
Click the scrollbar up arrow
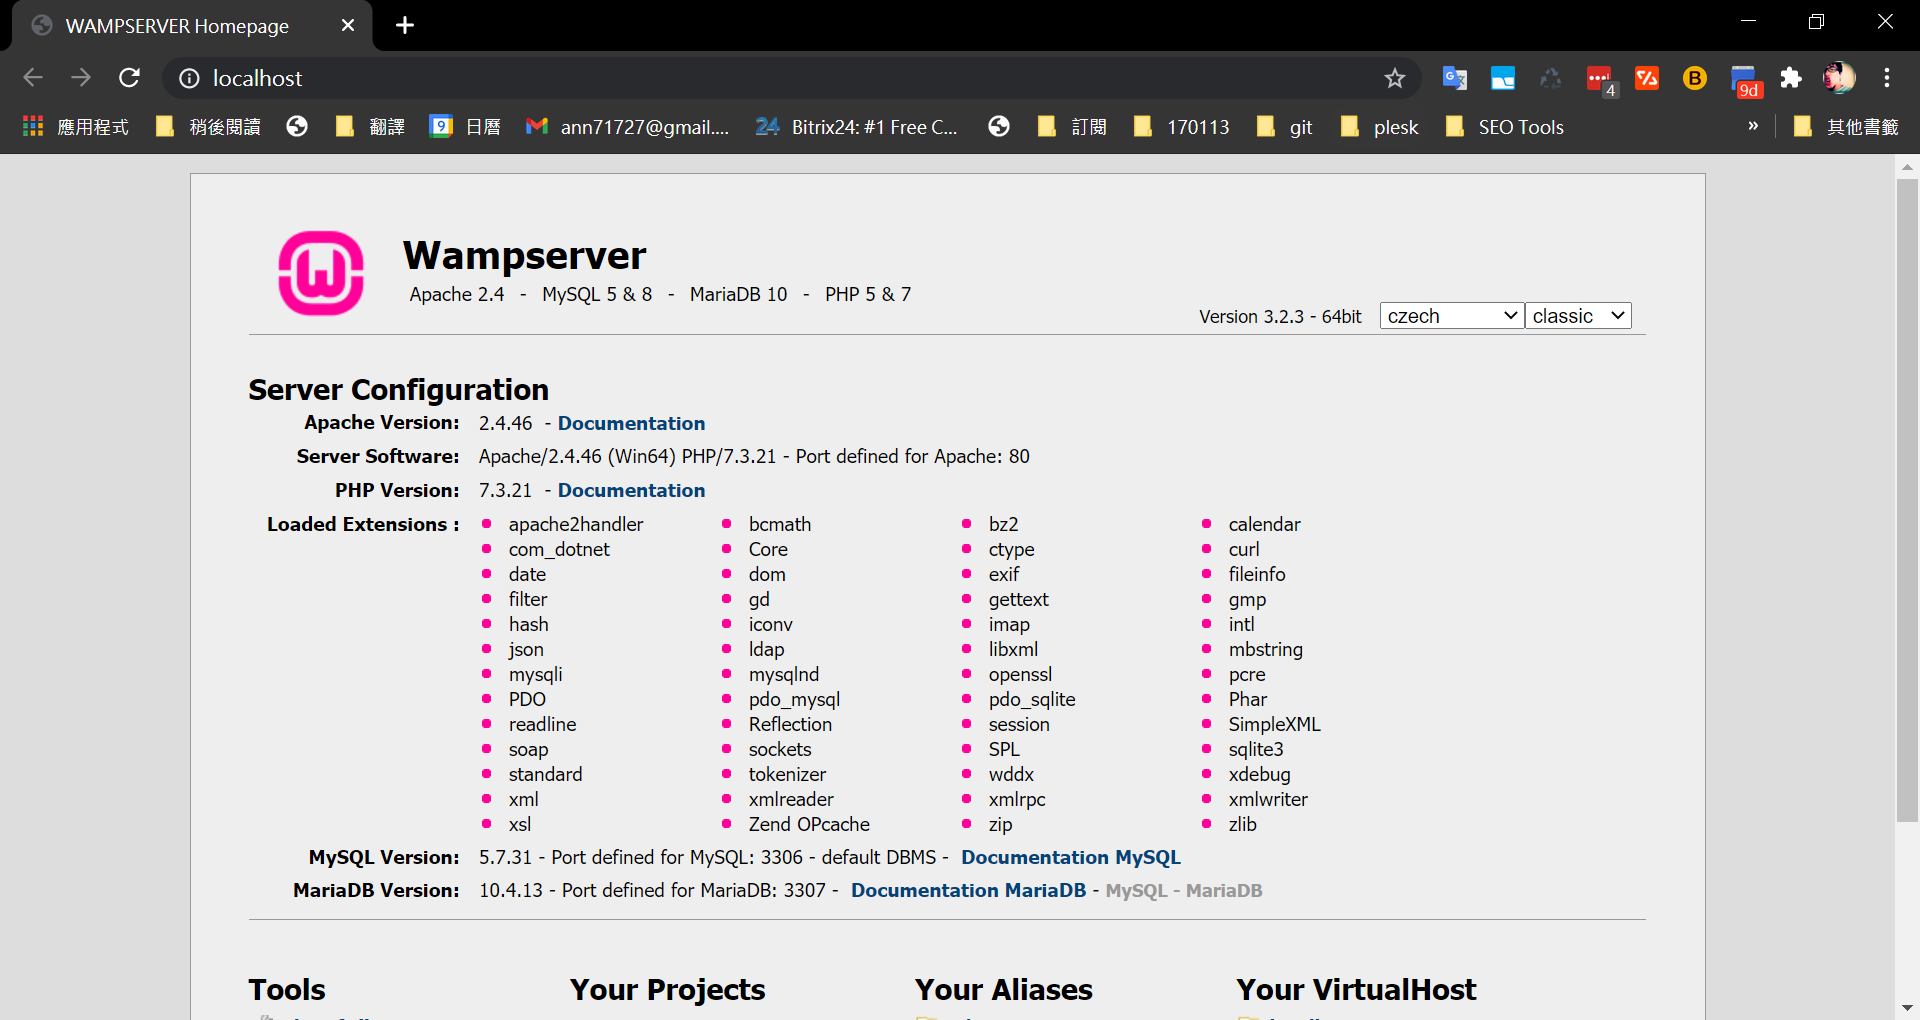[1907, 167]
